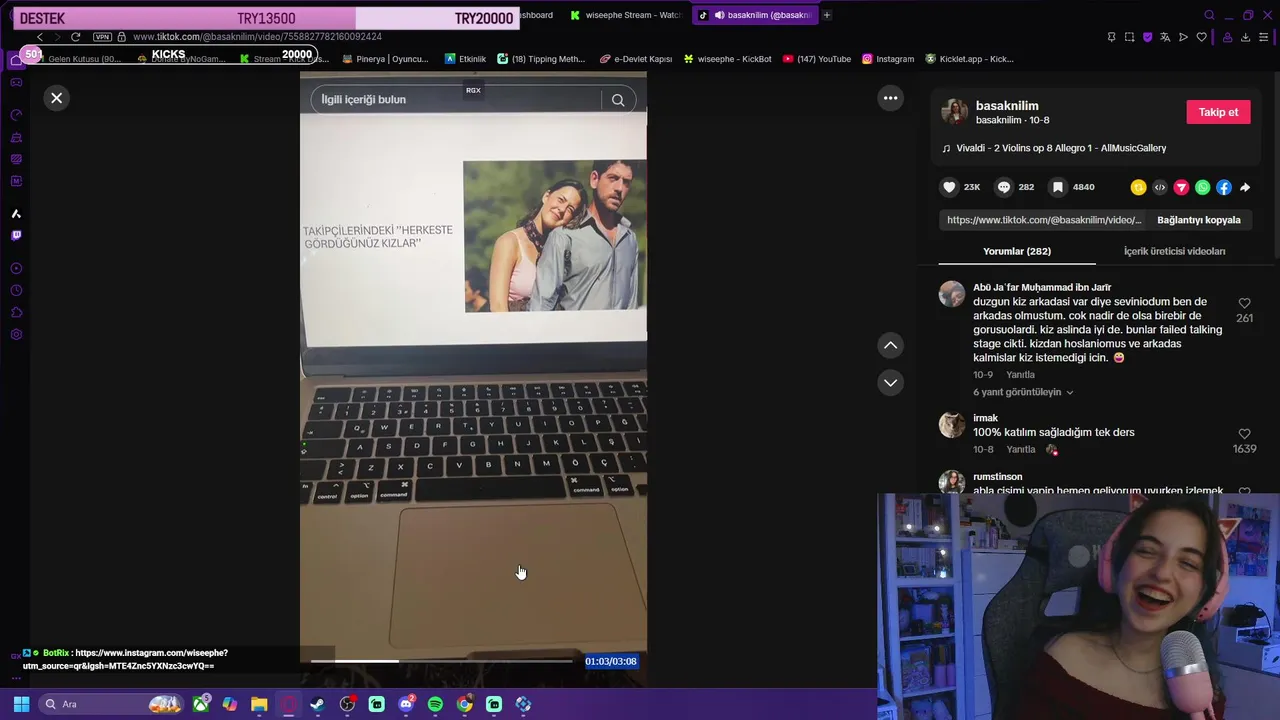Open e-Devlet Kapısı bookmark
1280x720 pixels.
coord(636,59)
